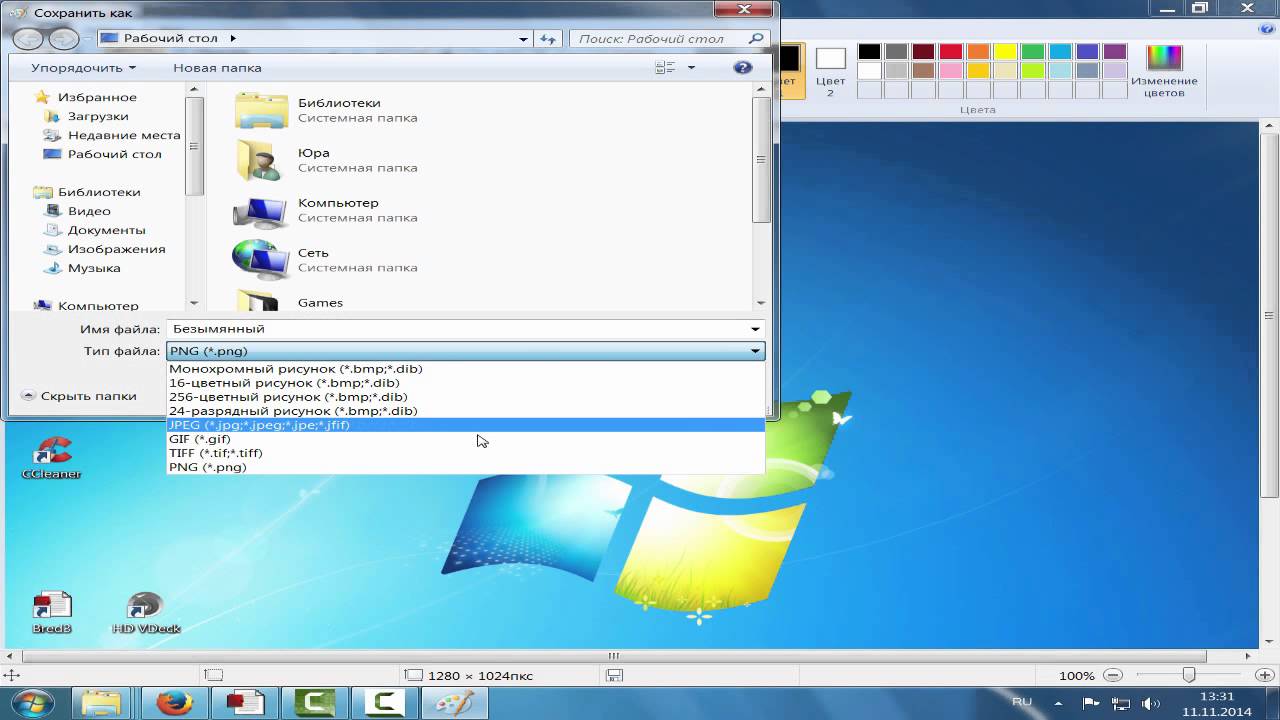
Task: Choose 16-цветный рисунок file type
Action: 465,383
